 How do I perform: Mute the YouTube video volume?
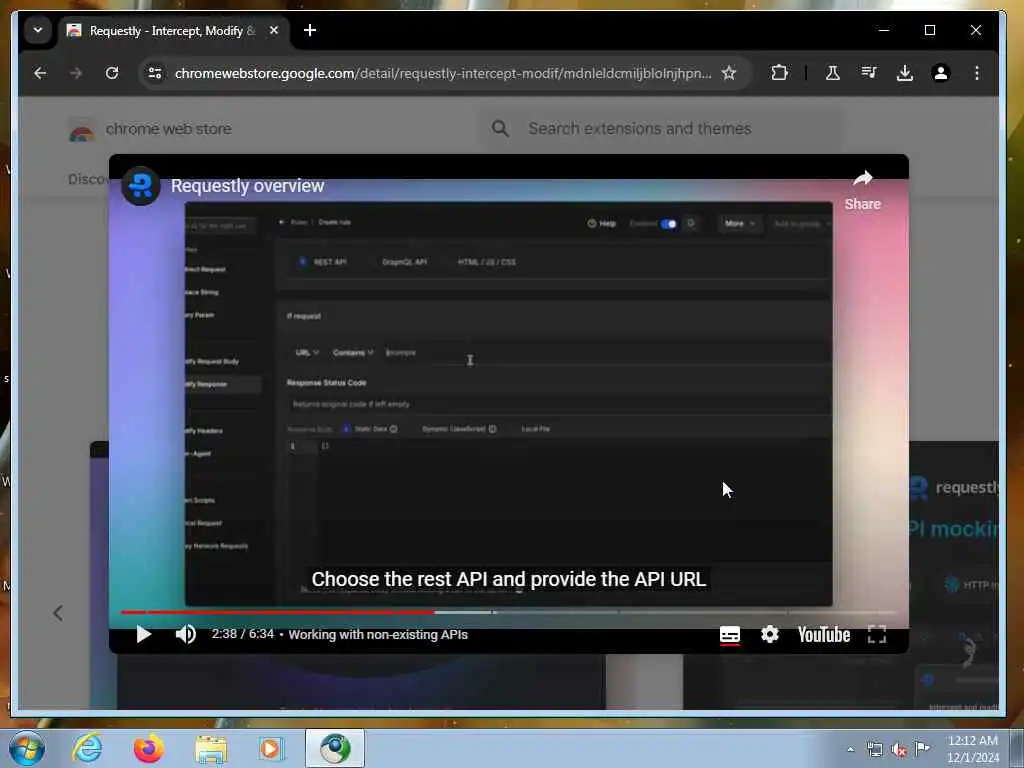click(x=185, y=634)
